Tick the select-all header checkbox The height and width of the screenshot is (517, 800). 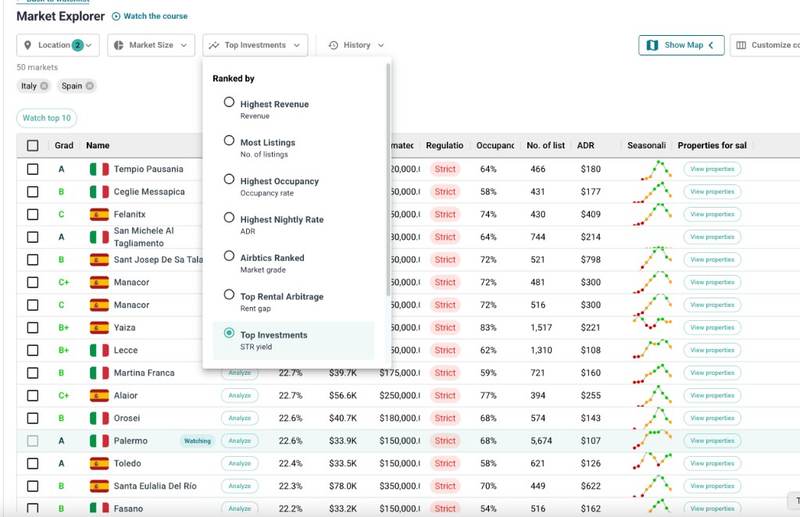[33, 145]
